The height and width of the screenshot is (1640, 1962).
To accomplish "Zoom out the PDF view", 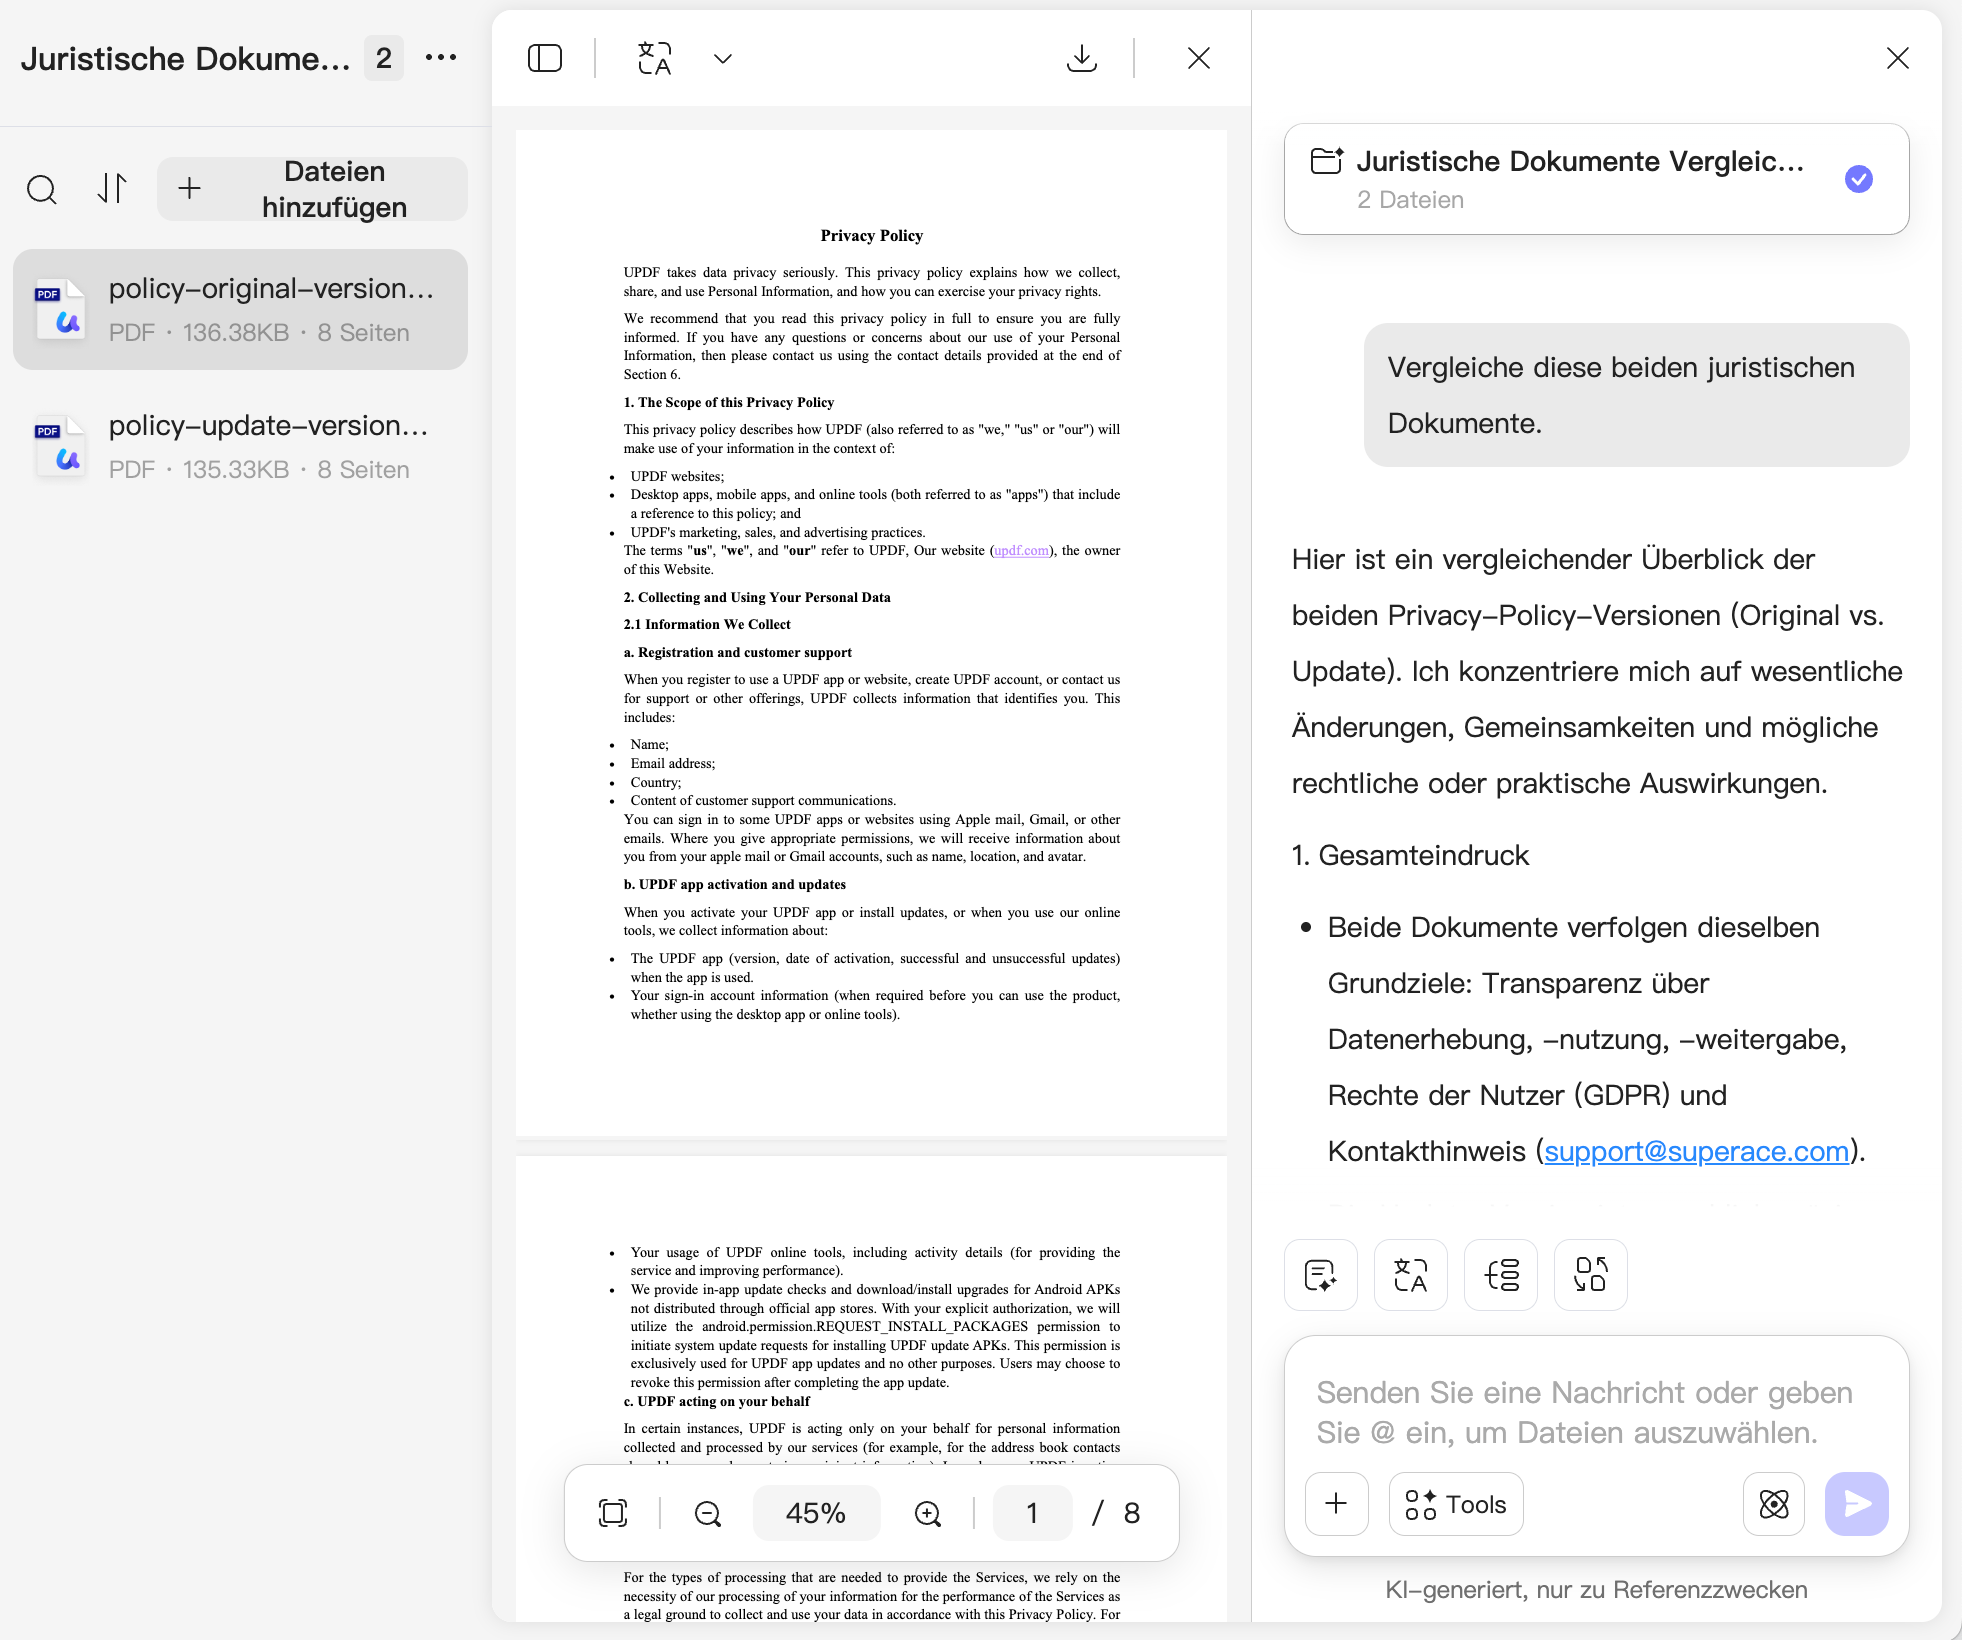I will (707, 1513).
